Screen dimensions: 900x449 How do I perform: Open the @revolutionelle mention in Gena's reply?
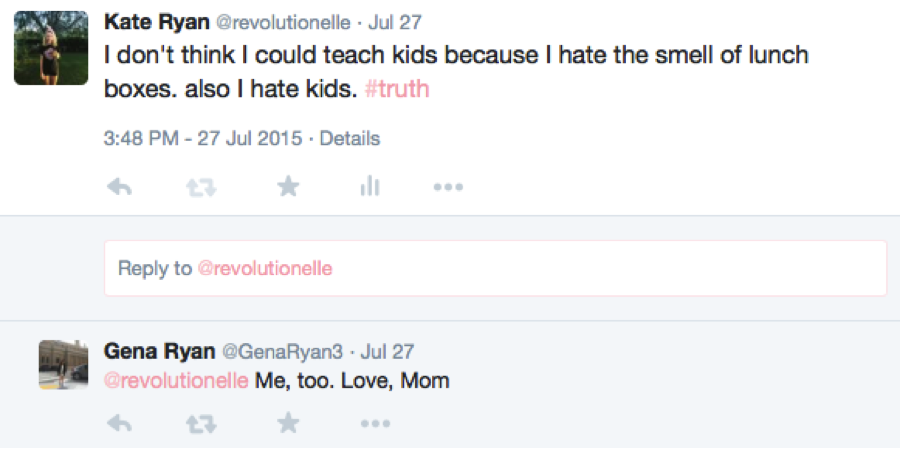176,380
